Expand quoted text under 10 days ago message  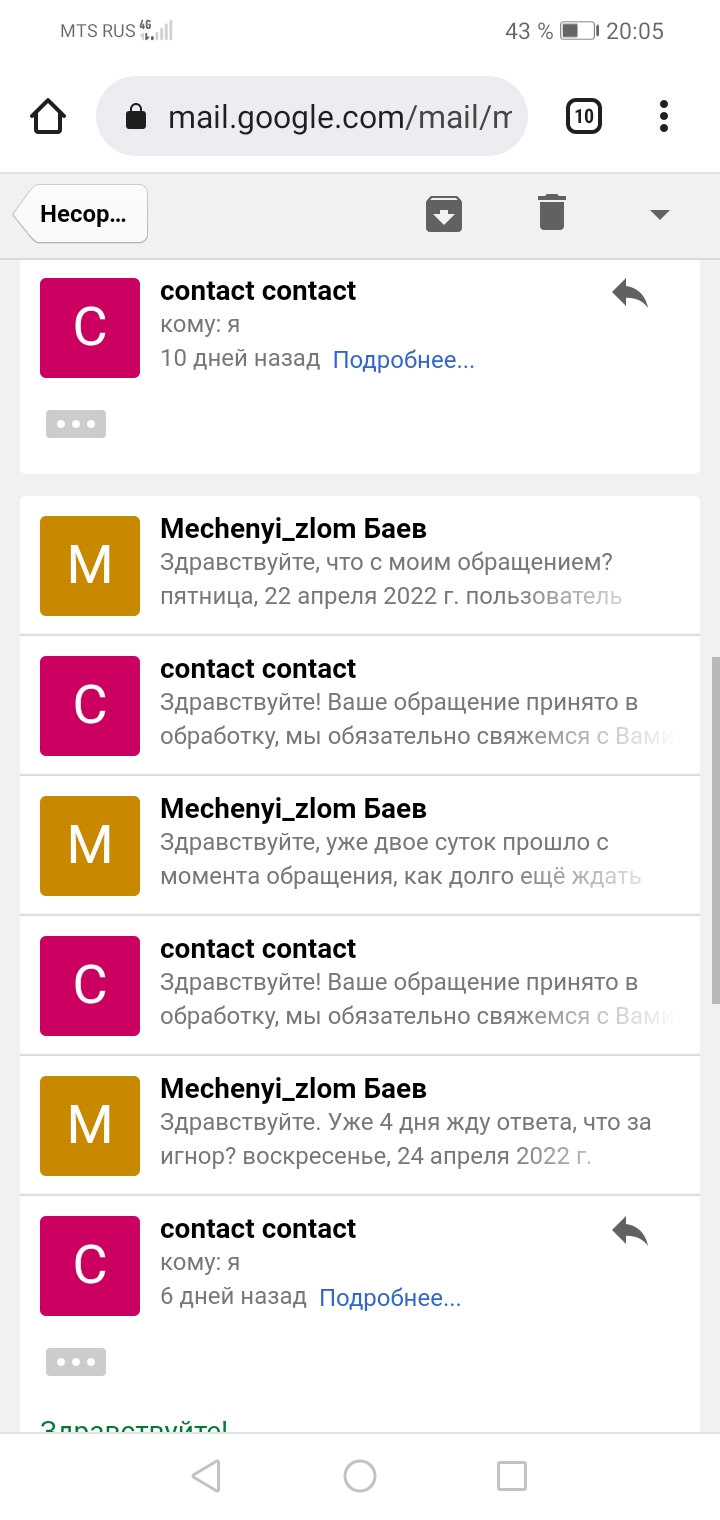point(76,424)
